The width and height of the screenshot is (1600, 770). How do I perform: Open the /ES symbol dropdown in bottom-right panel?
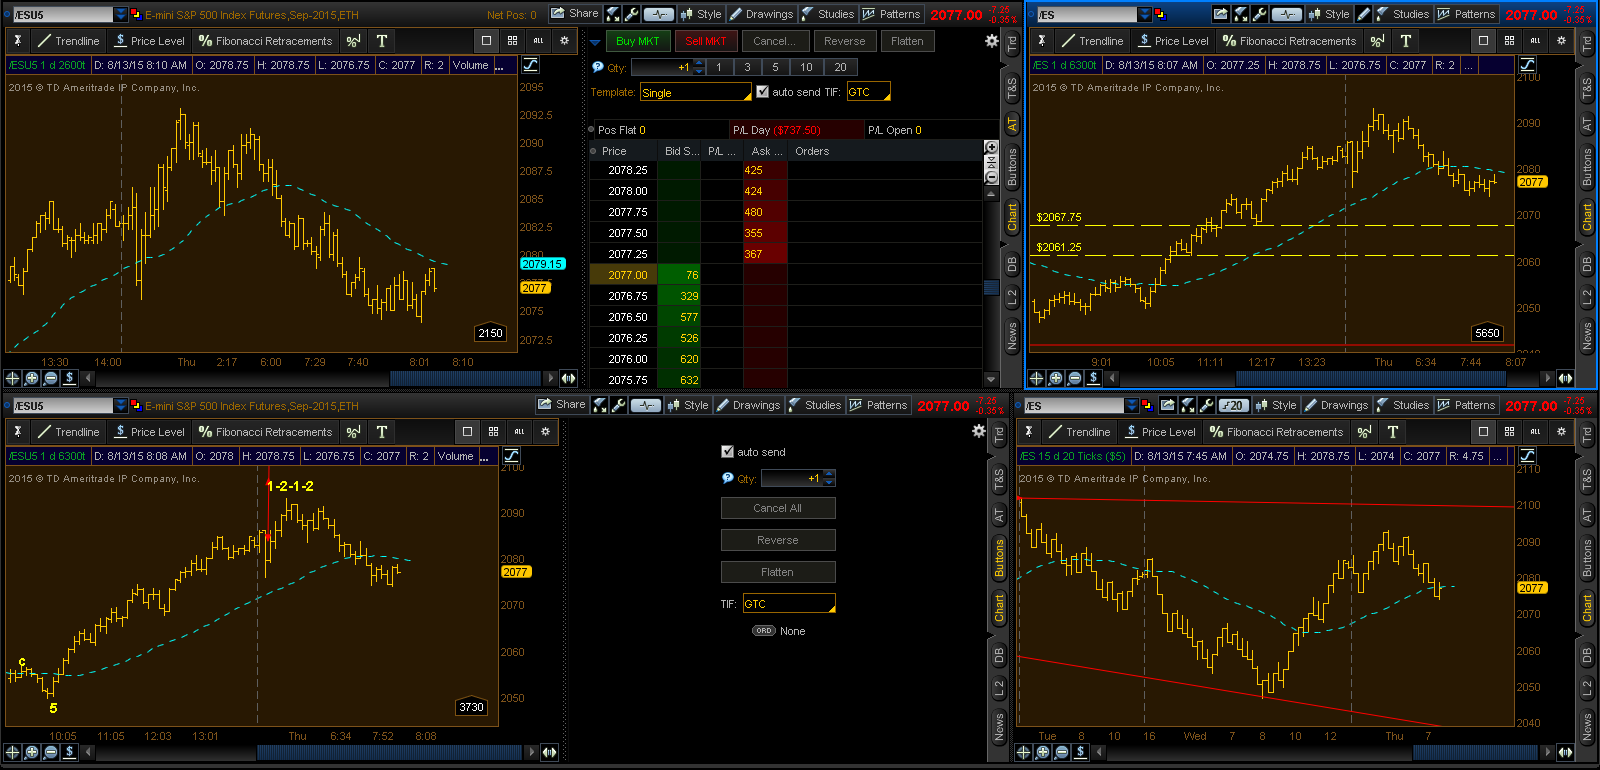tap(1132, 405)
